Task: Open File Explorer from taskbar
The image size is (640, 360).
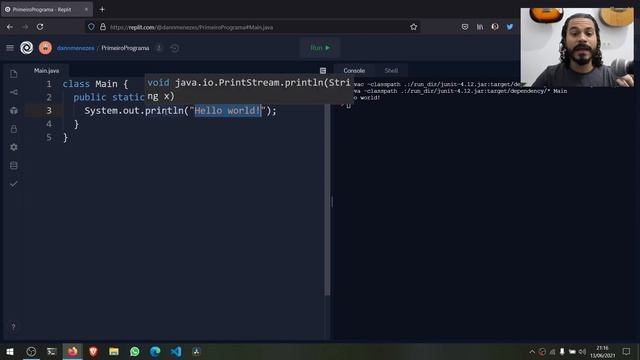Action: [x=114, y=351]
